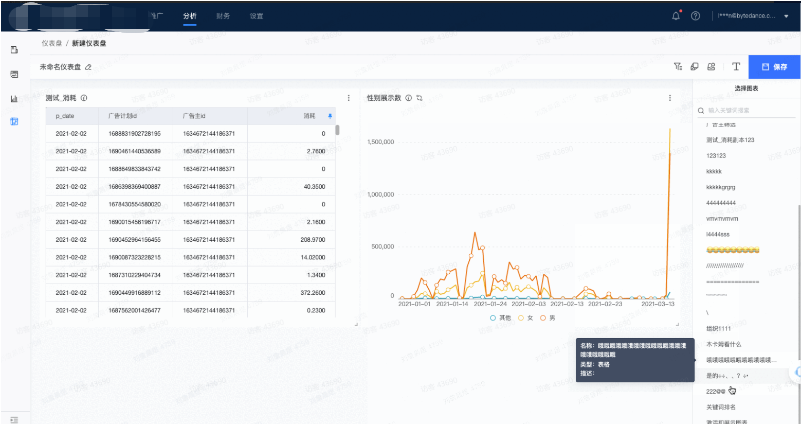Click the blue 保存 button
The height and width of the screenshot is (427, 803).
775,67
